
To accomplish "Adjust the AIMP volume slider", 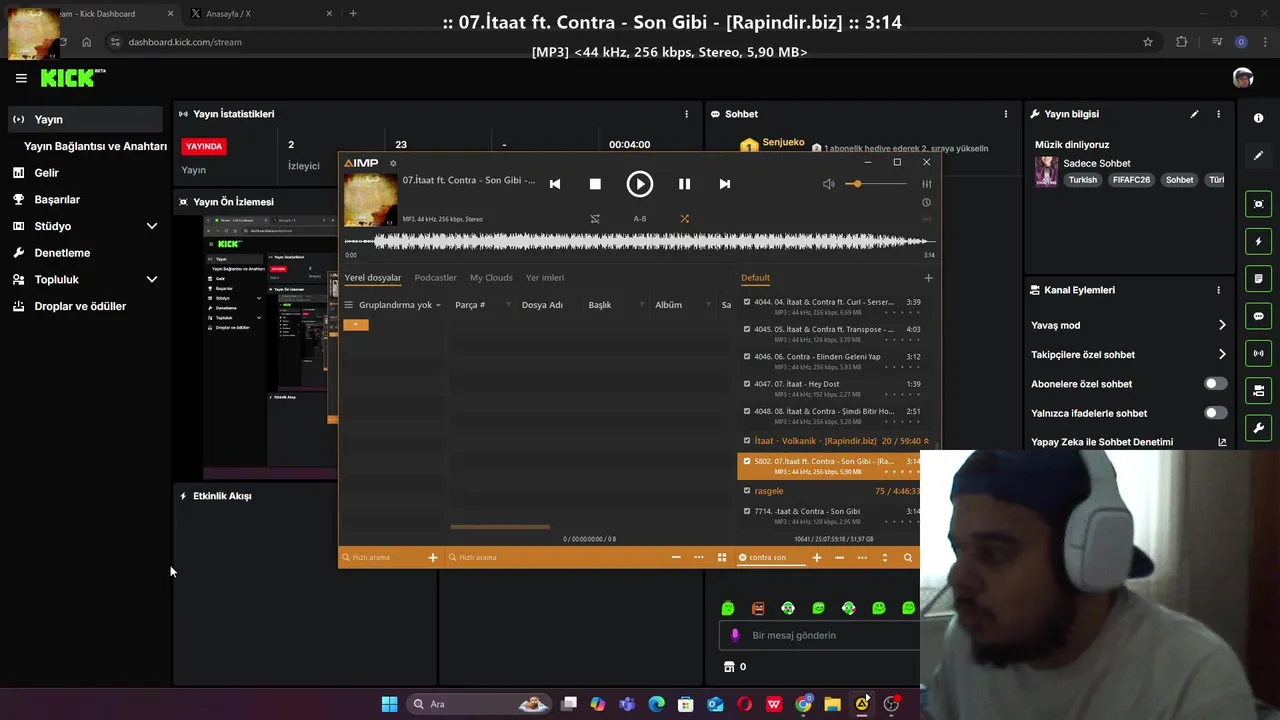I will tap(876, 184).
